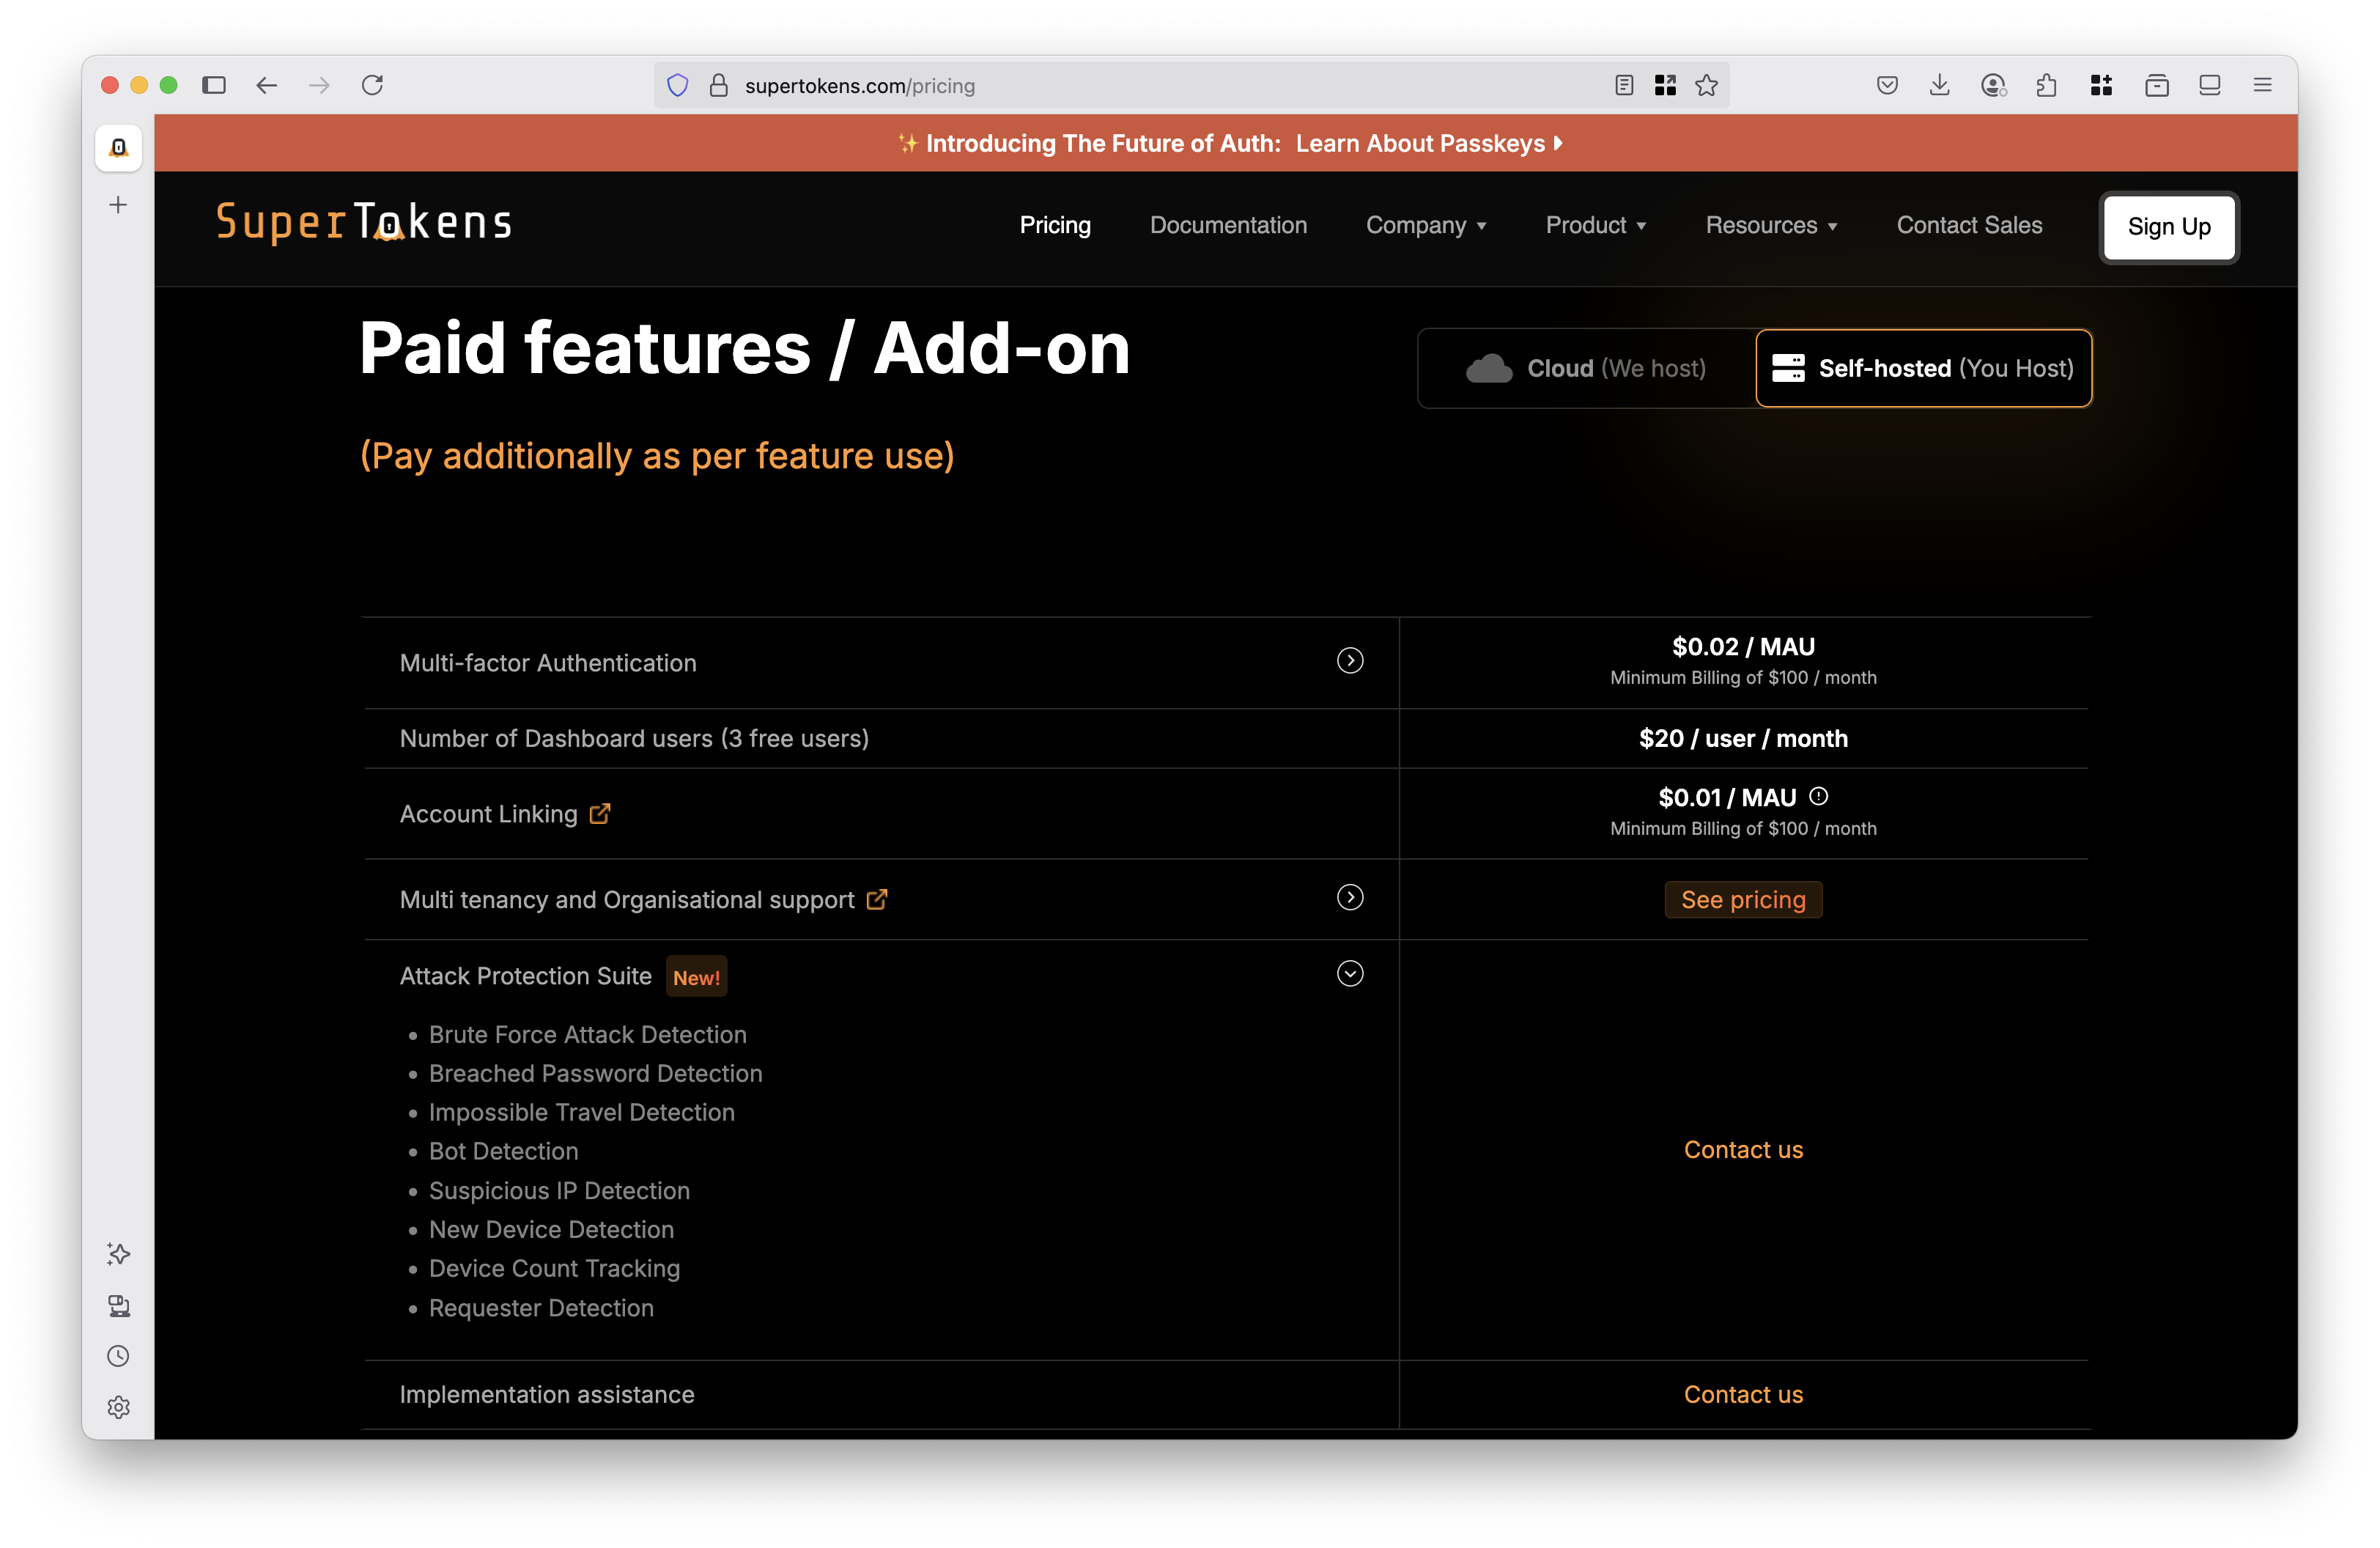Click the browser reload button
Image resolution: width=2380 pixels, height=1548 pixels.
click(x=372, y=86)
